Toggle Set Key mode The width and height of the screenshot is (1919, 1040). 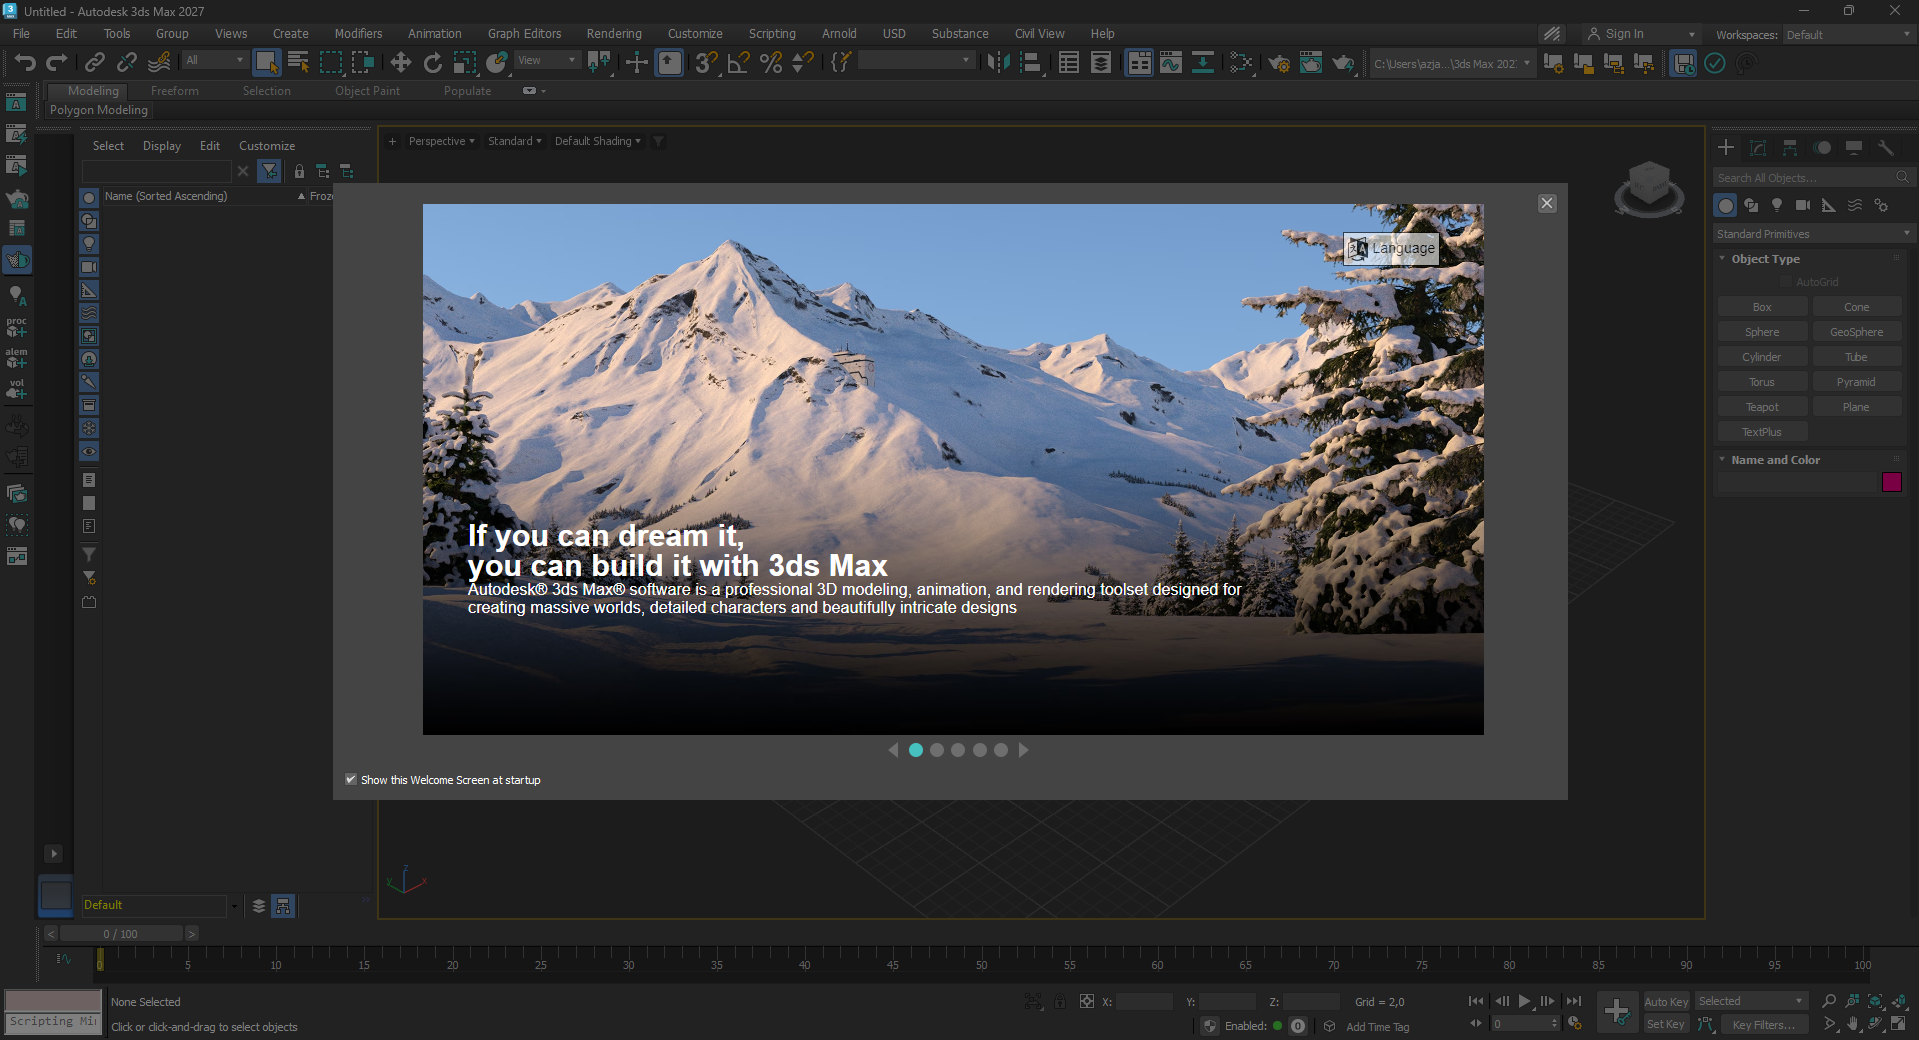[x=1666, y=1024]
